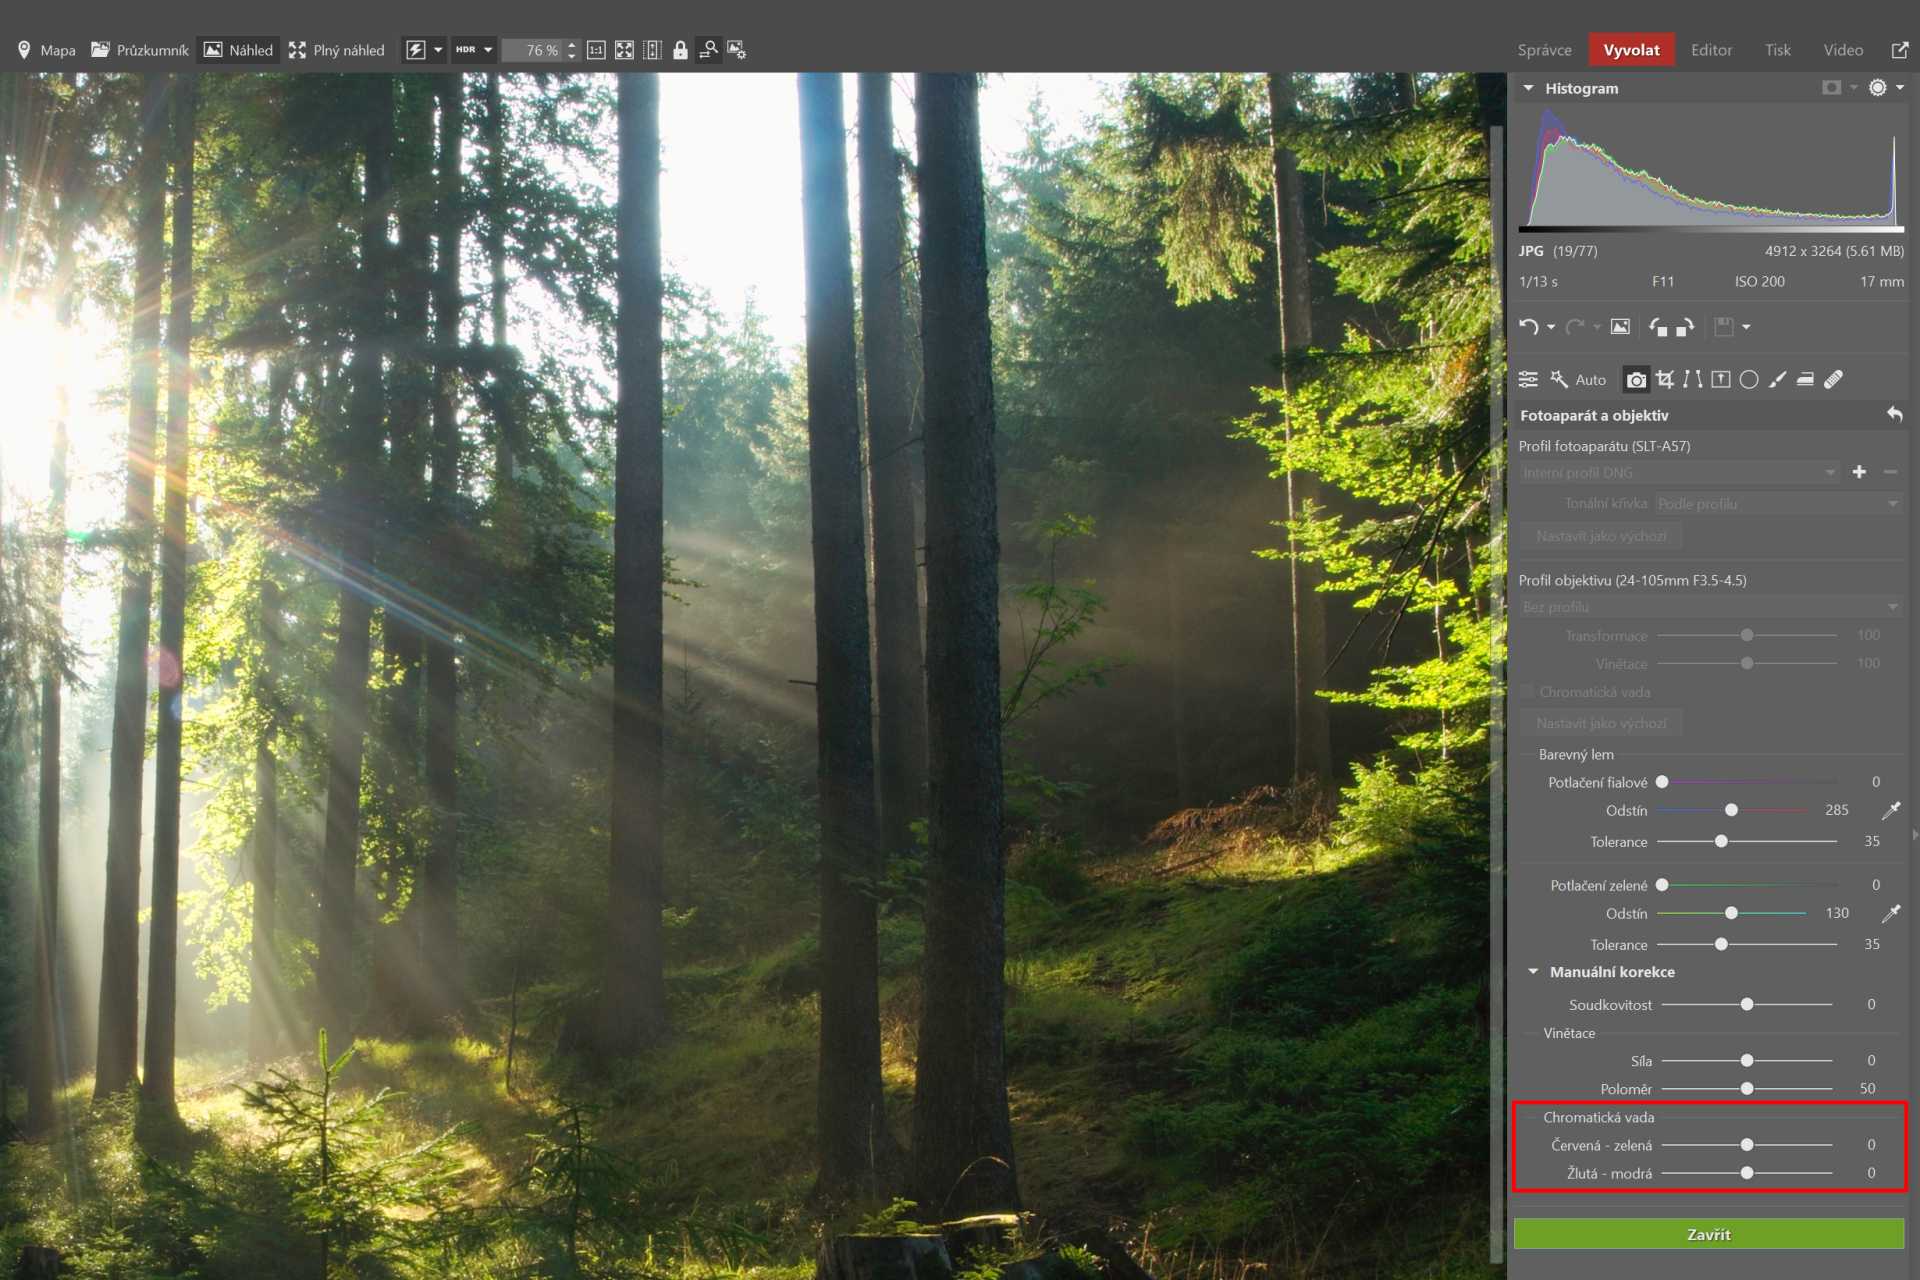
Task: Collapse the Histogram panel
Action: pyautogui.click(x=1528, y=88)
